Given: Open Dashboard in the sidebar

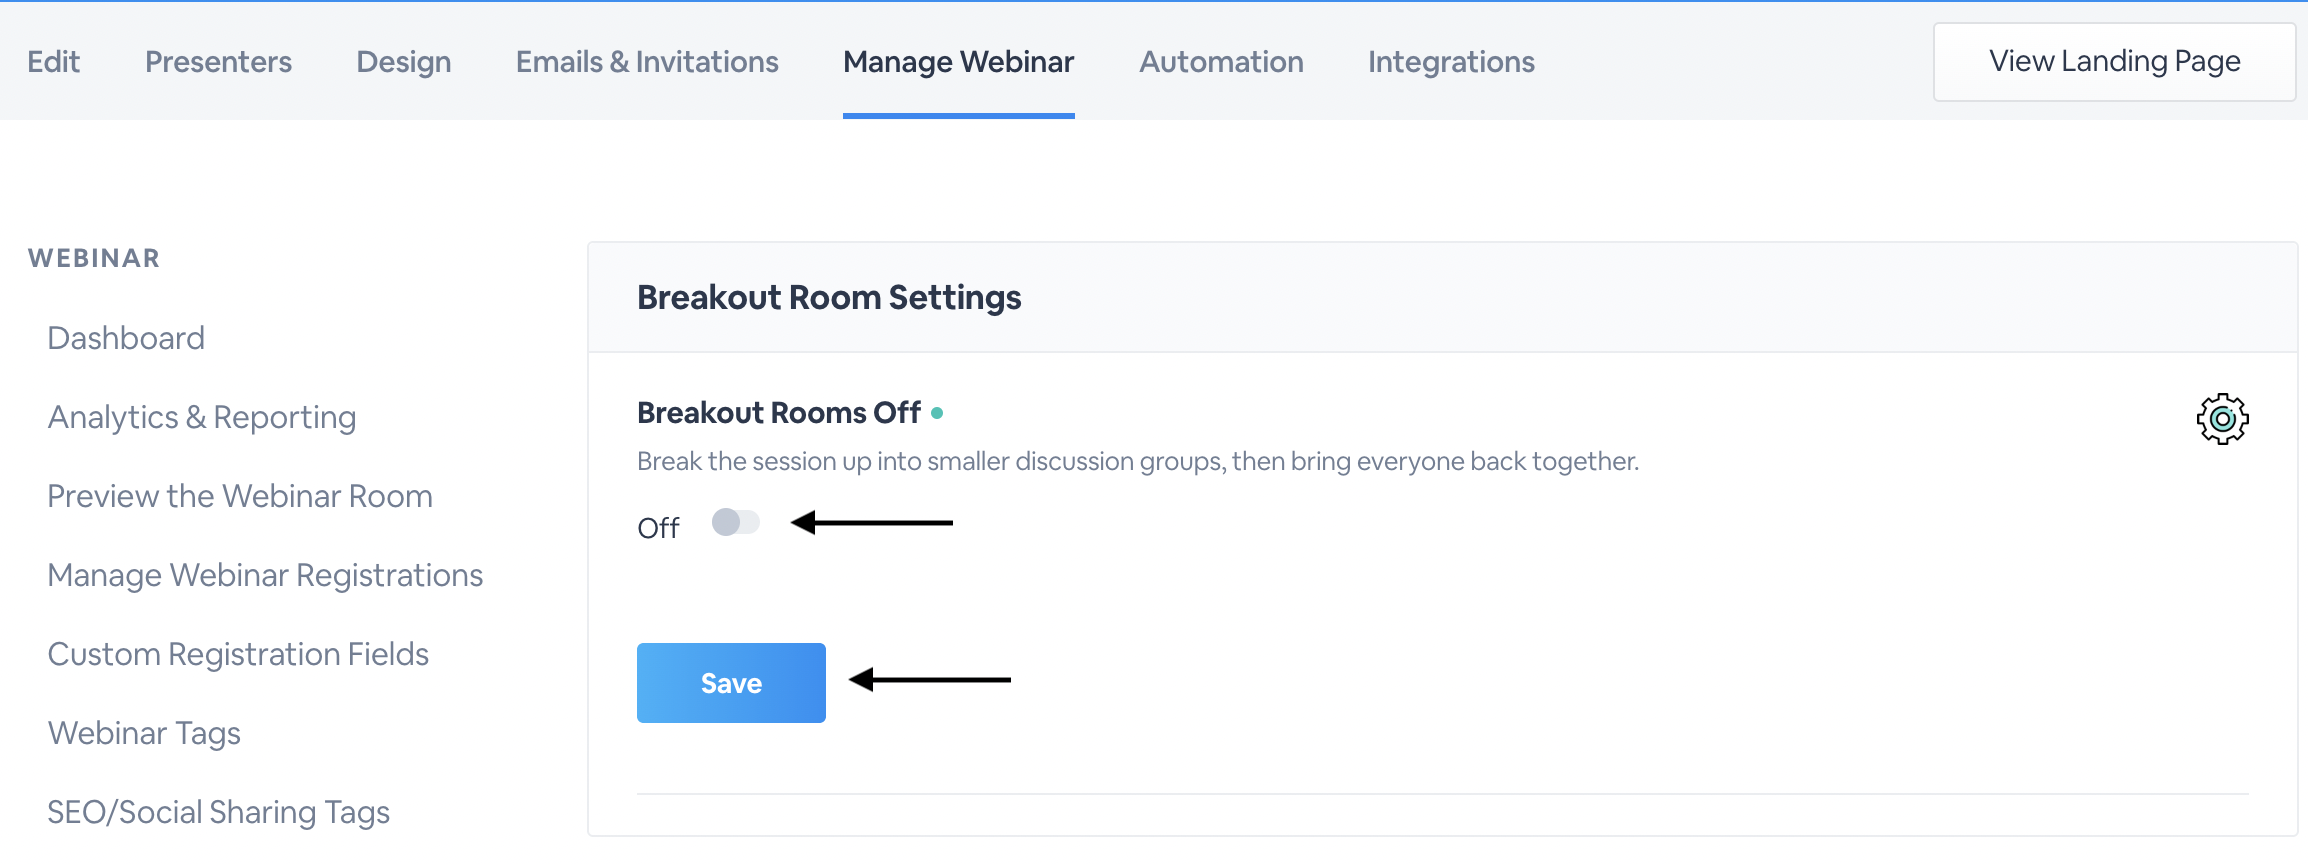Looking at the screenshot, I should point(126,338).
